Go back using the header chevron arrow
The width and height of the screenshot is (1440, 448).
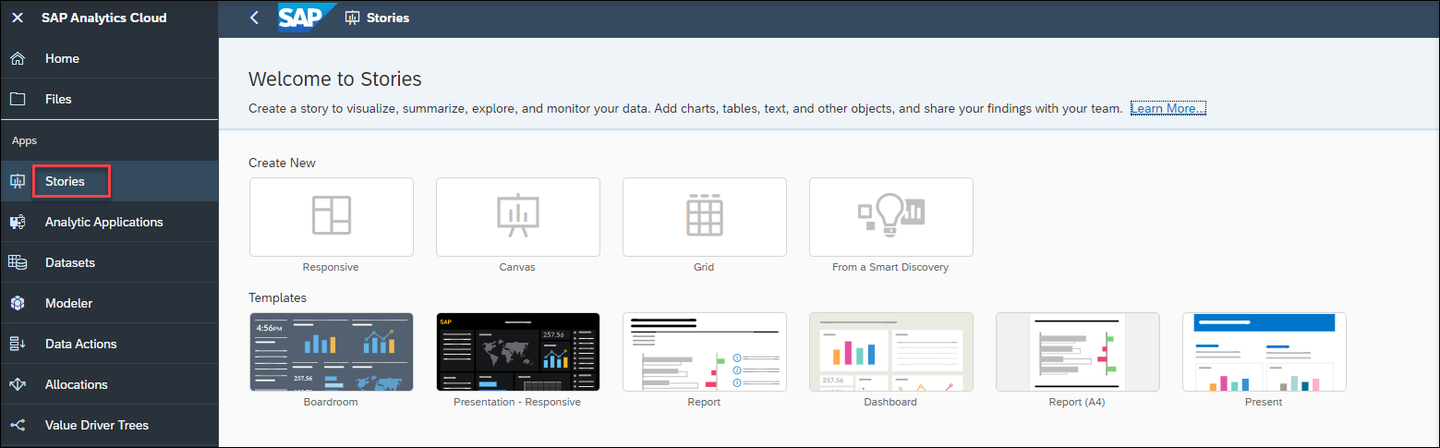tap(254, 18)
